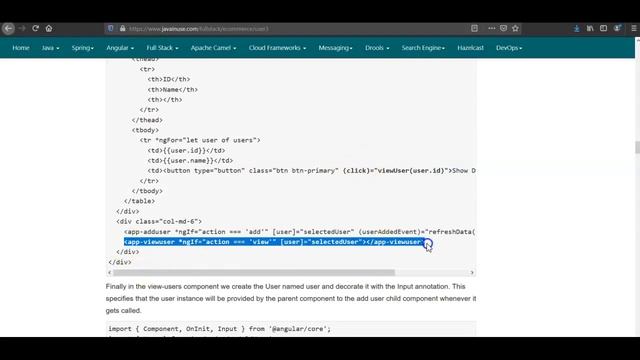Expand the Angular dropdown menu
The height and width of the screenshot is (360, 640).
(x=120, y=48)
